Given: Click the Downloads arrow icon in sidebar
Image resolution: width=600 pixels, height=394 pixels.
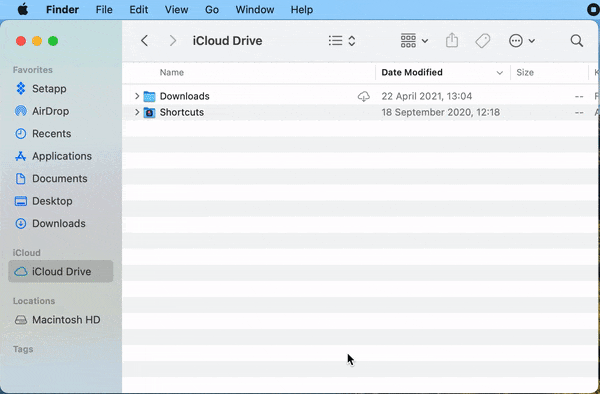Looking at the screenshot, I should click(21, 223).
